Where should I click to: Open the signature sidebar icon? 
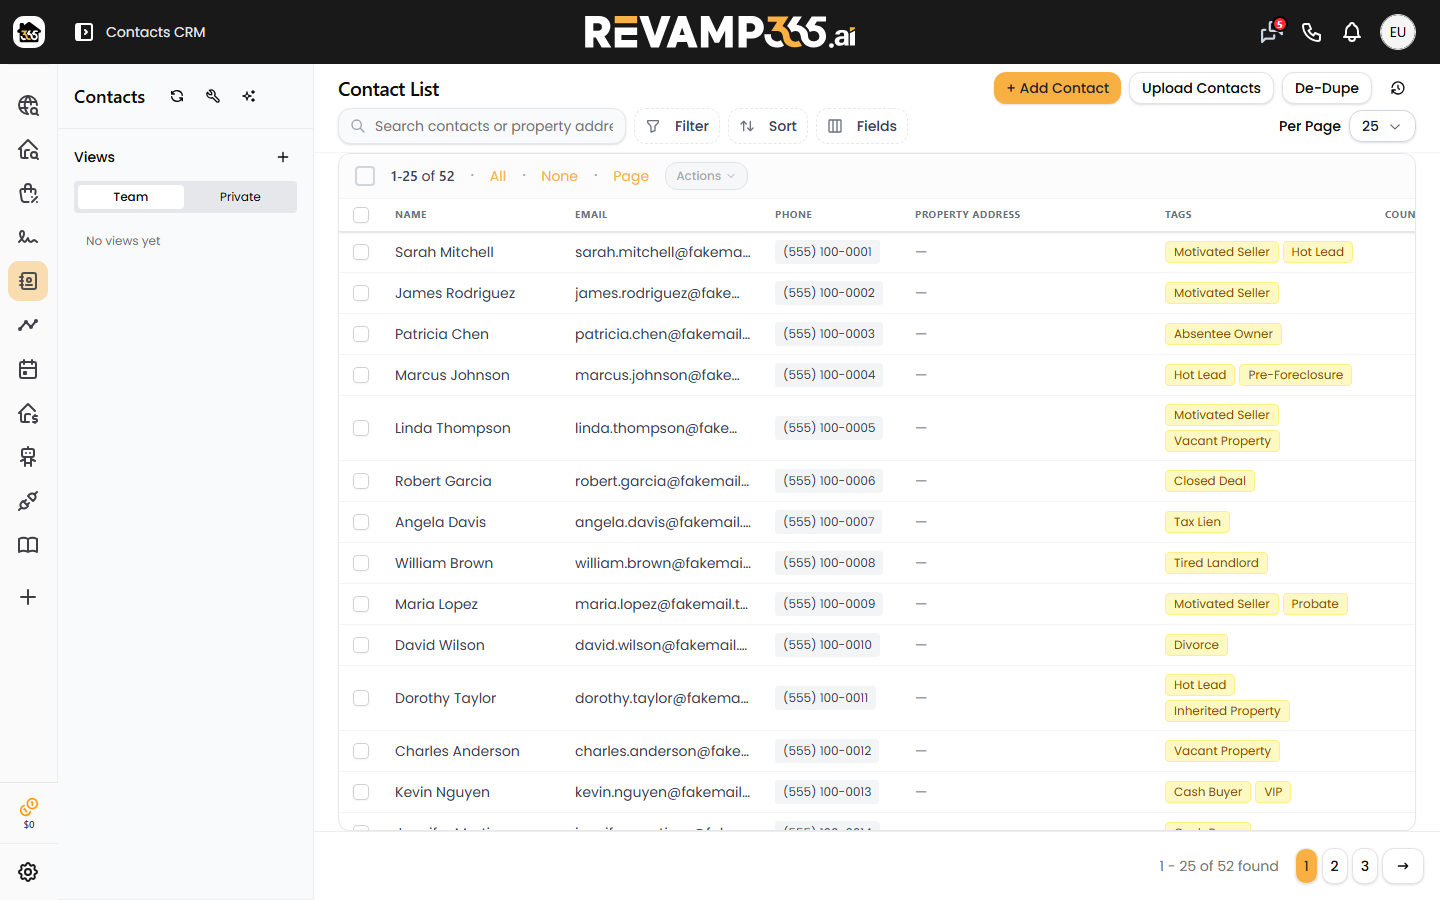pyautogui.click(x=28, y=237)
